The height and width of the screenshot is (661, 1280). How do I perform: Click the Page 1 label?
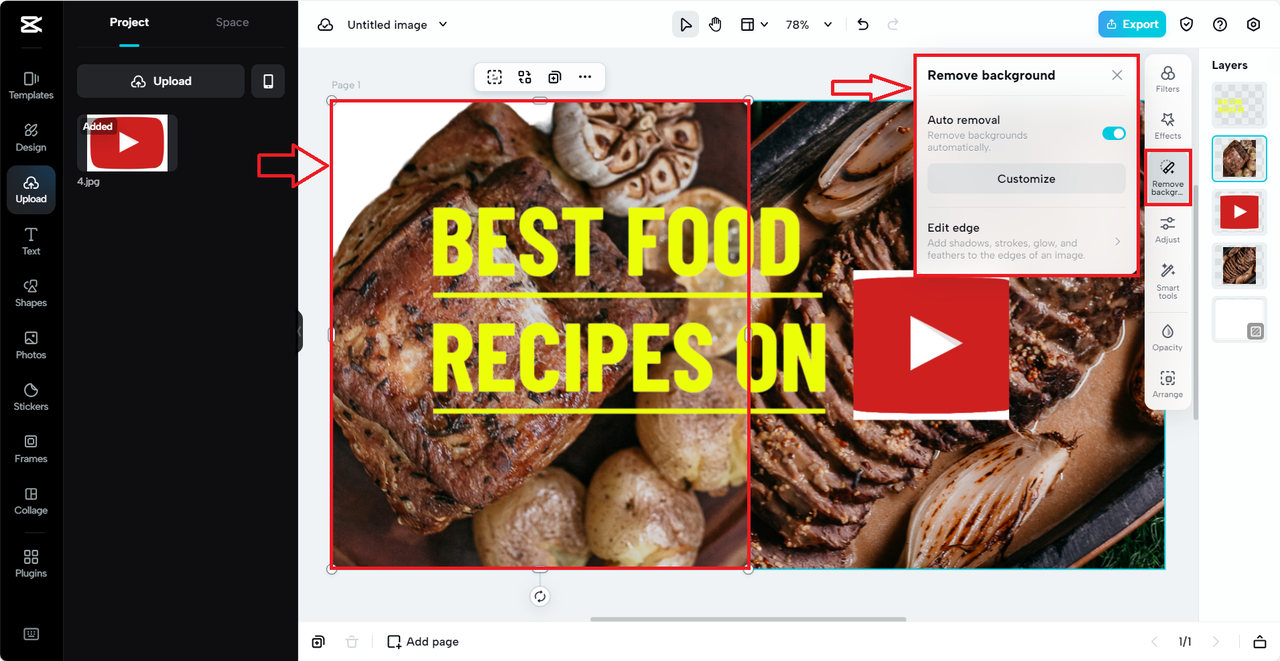[346, 85]
